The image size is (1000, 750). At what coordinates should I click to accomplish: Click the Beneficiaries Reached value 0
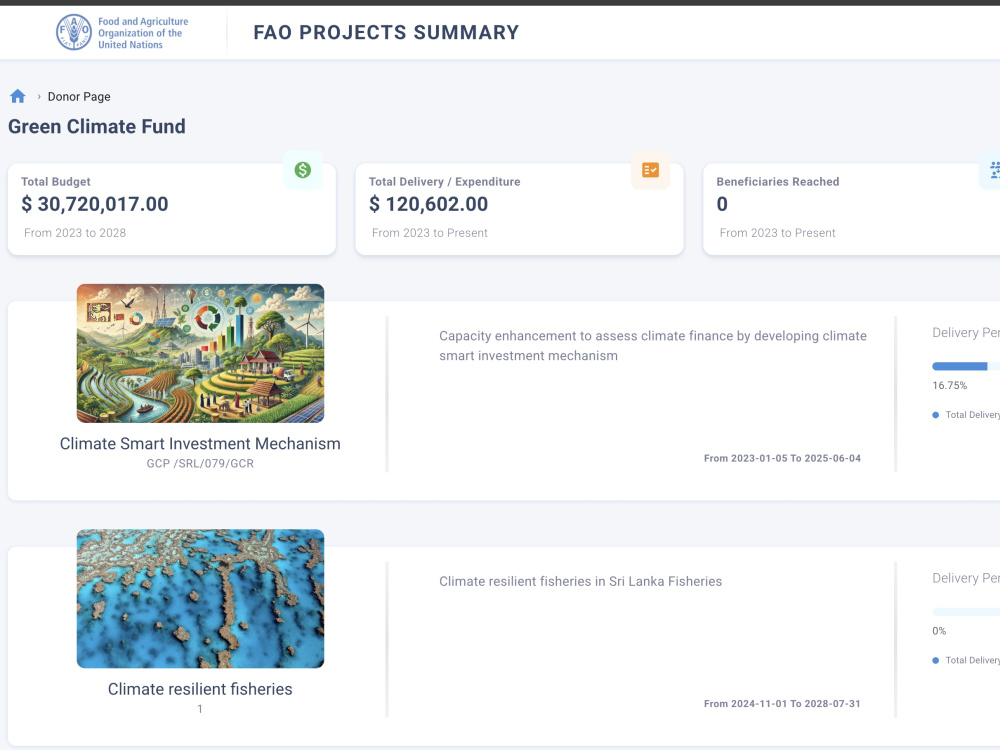point(722,204)
